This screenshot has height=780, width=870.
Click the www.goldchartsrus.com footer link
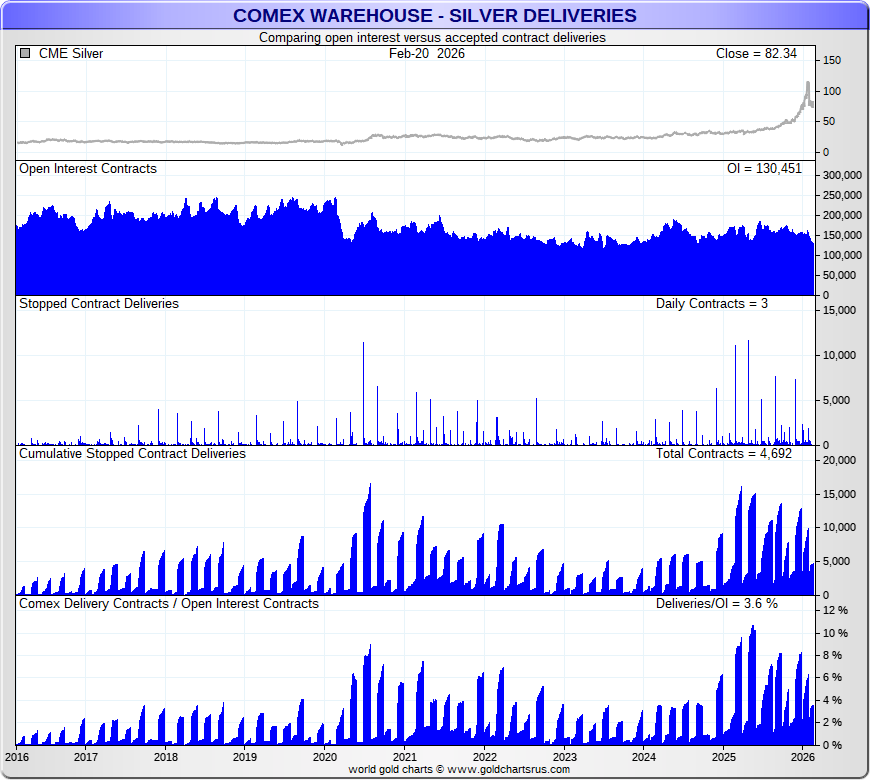[x=507, y=770]
